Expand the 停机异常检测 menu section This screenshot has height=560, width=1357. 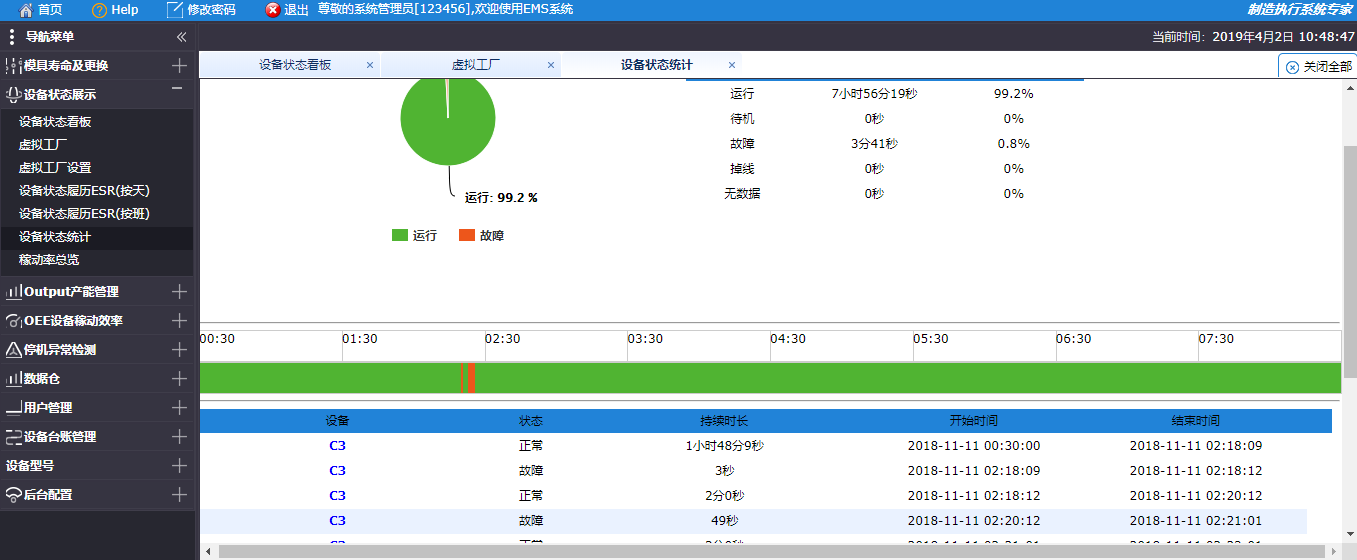pos(179,350)
